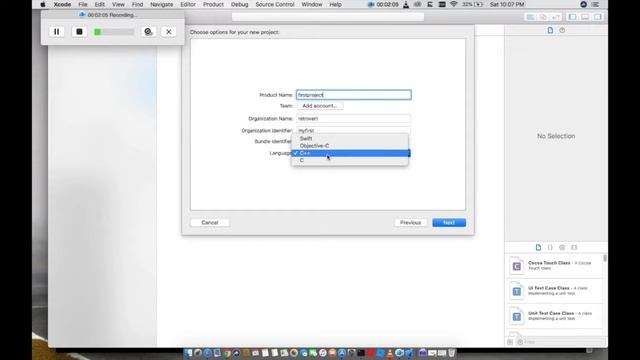Open the Edit menu

100,4
